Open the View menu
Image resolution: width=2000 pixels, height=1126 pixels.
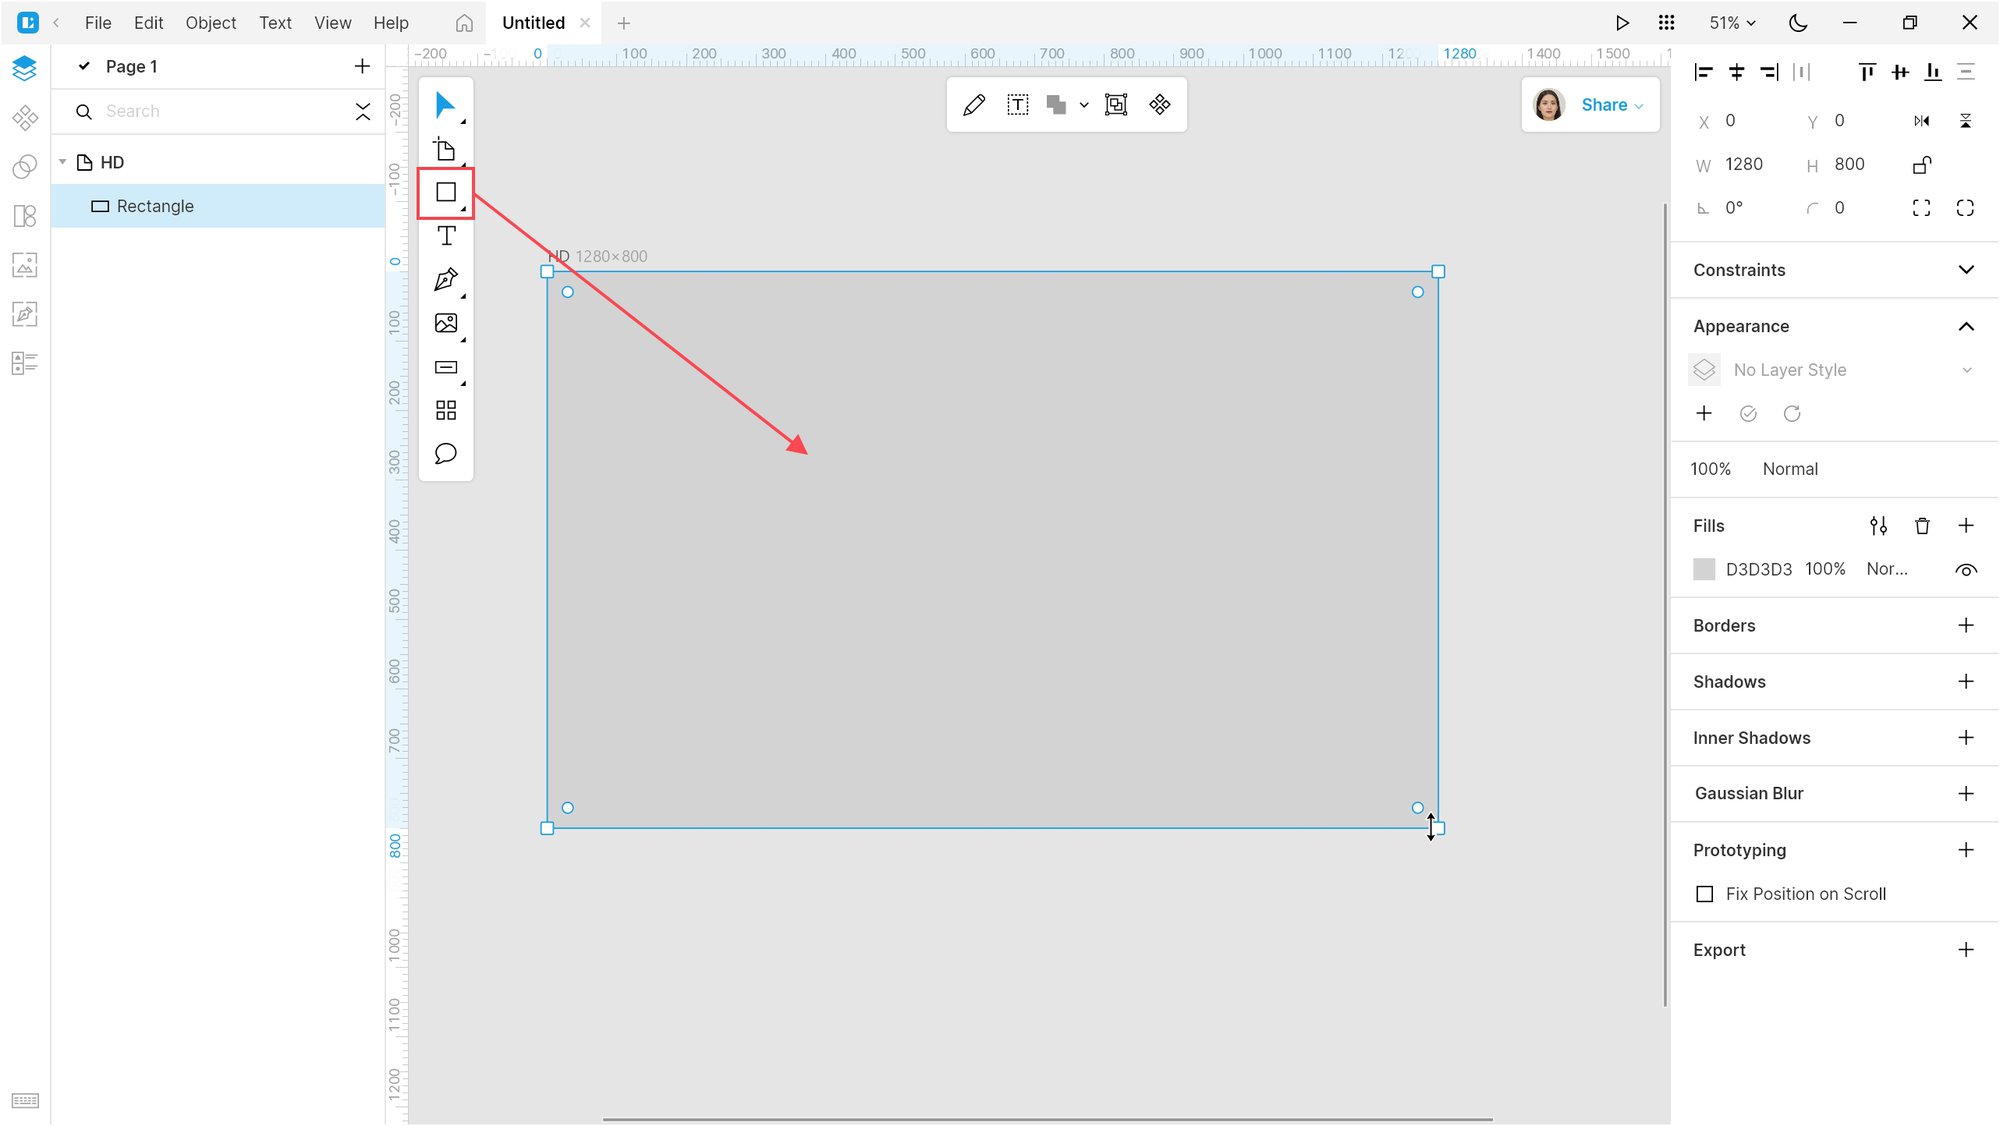pos(332,23)
